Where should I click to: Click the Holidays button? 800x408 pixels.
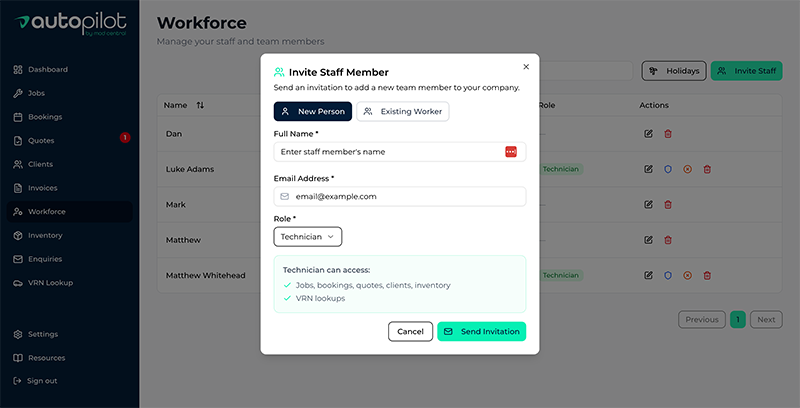[x=674, y=71]
